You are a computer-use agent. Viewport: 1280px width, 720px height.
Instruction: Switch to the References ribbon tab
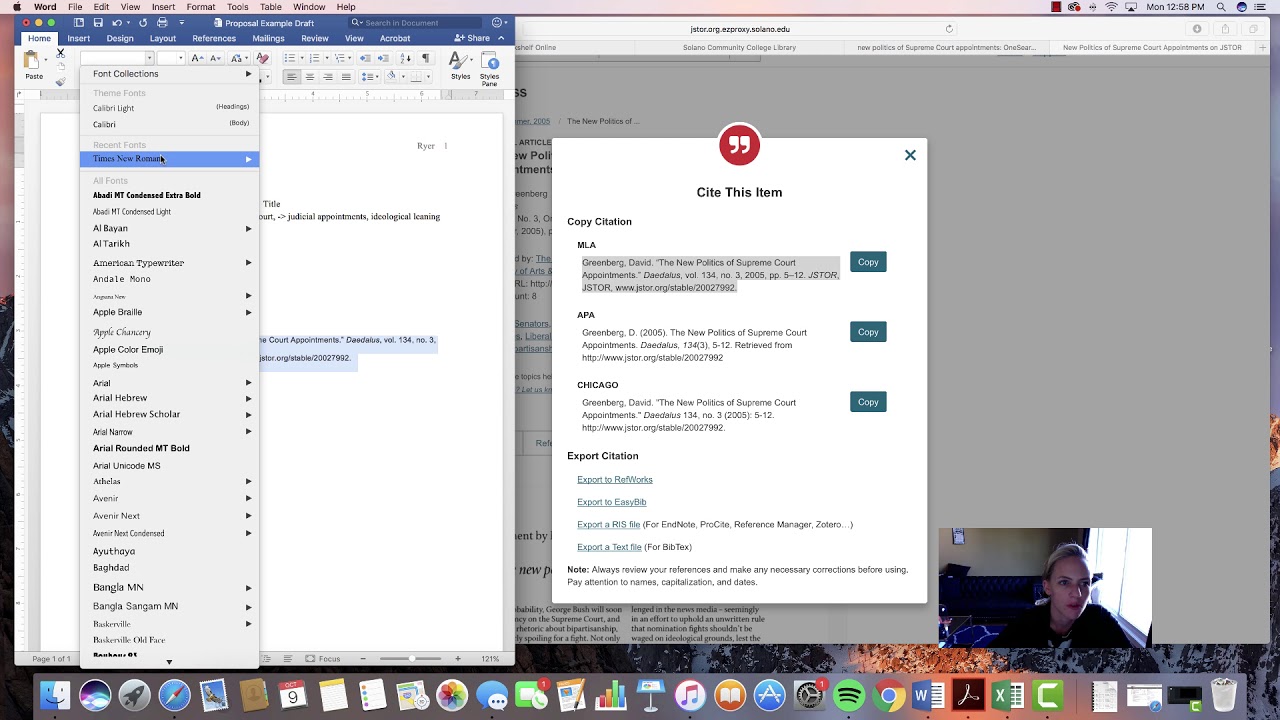(x=214, y=38)
